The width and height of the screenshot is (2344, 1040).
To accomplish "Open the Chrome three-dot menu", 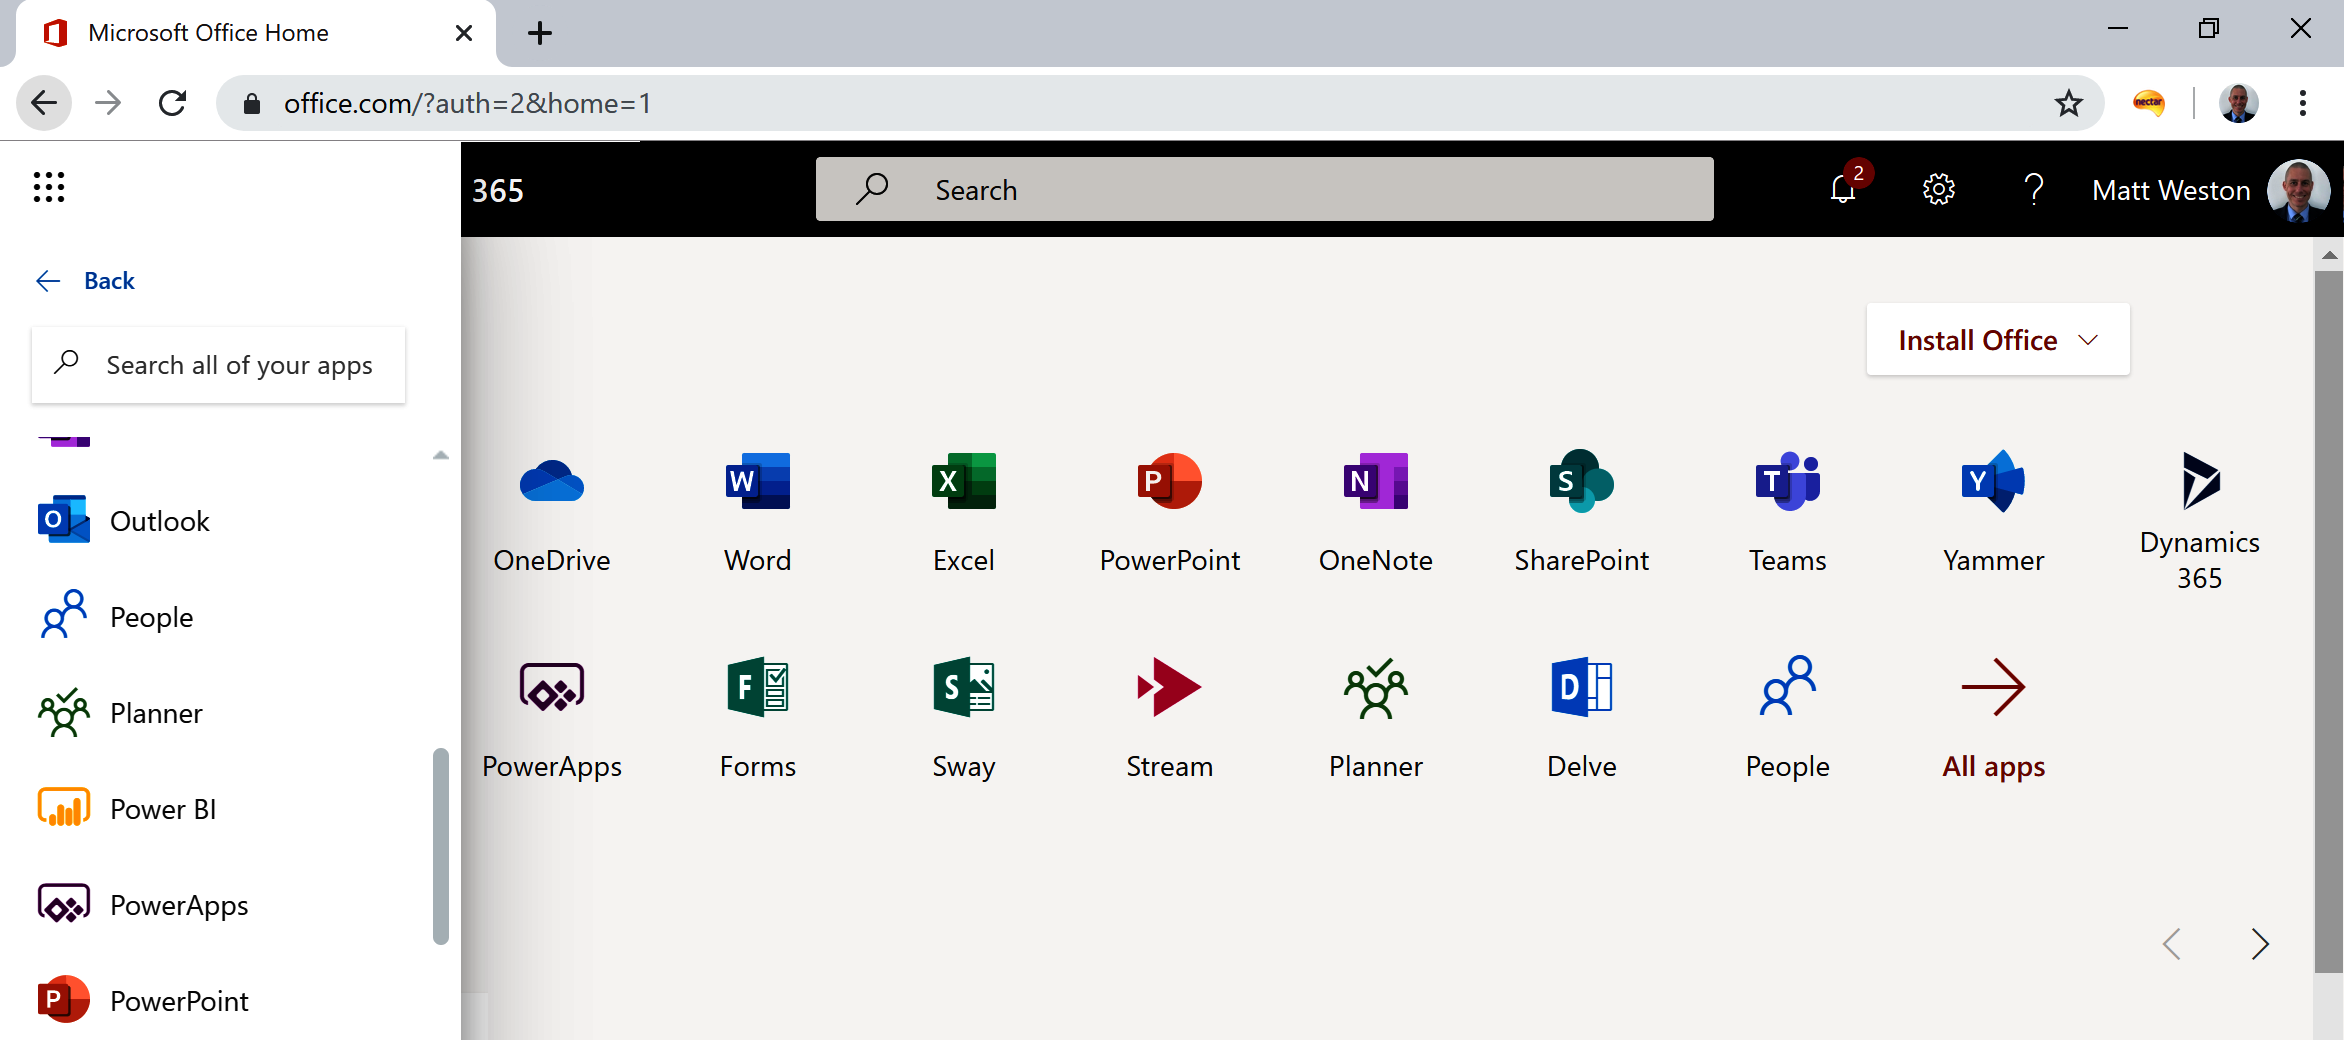I will tap(2303, 103).
